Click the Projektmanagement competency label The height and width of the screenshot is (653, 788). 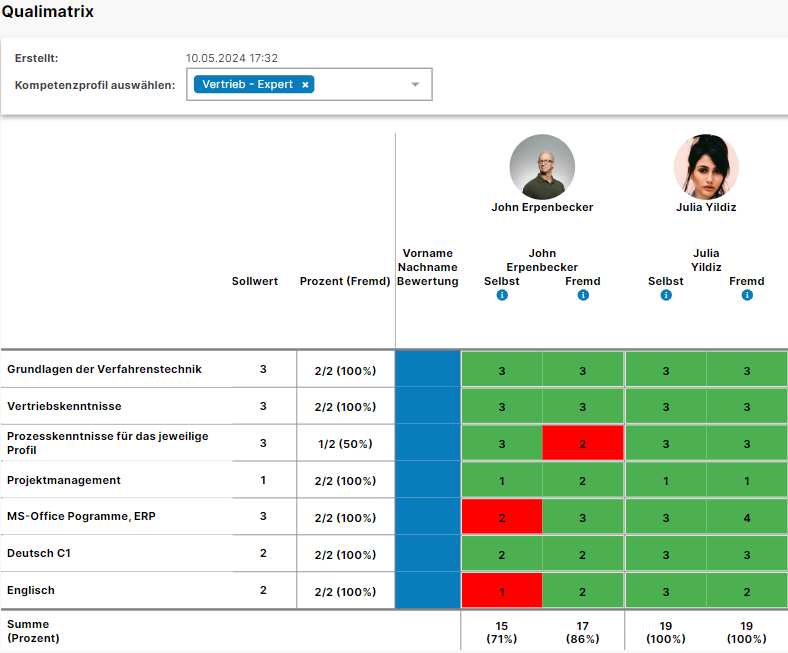(x=64, y=480)
